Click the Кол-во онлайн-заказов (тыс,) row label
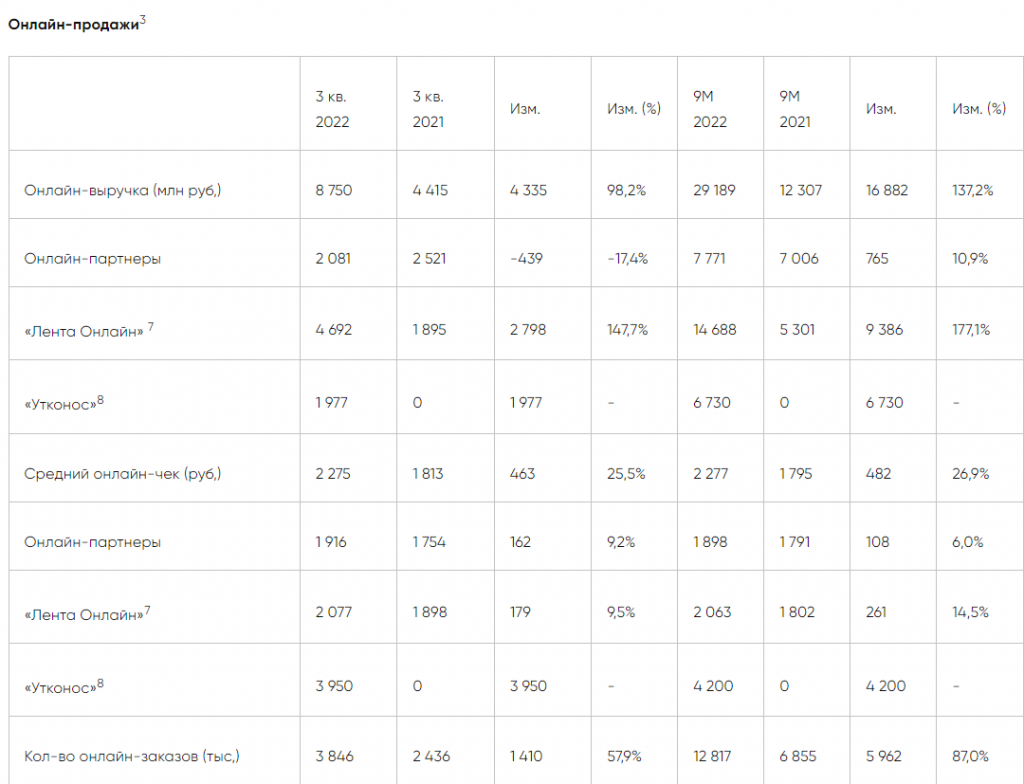 pyautogui.click(x=132, y=757)
